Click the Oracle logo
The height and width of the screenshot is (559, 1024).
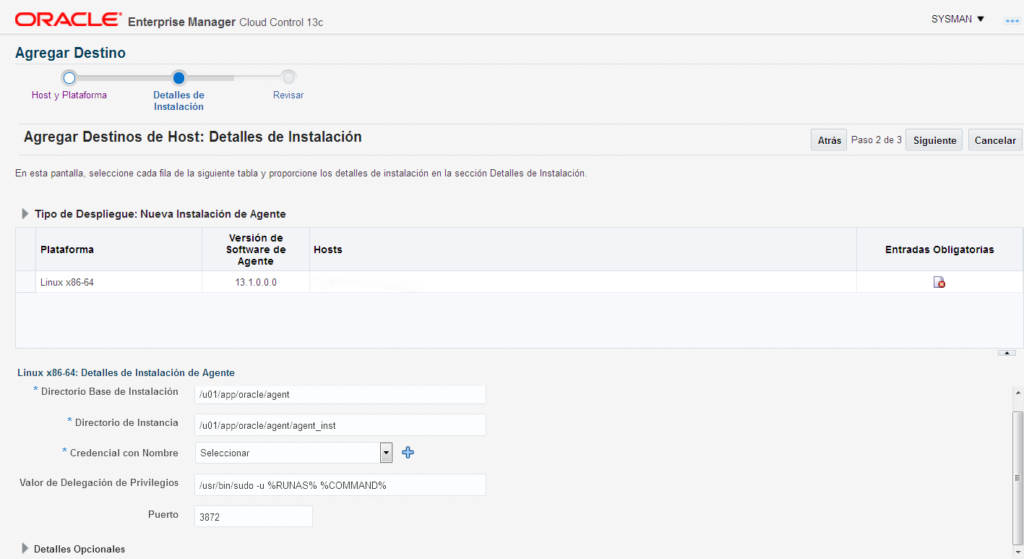pyautogui.click(x=68, y=20)
